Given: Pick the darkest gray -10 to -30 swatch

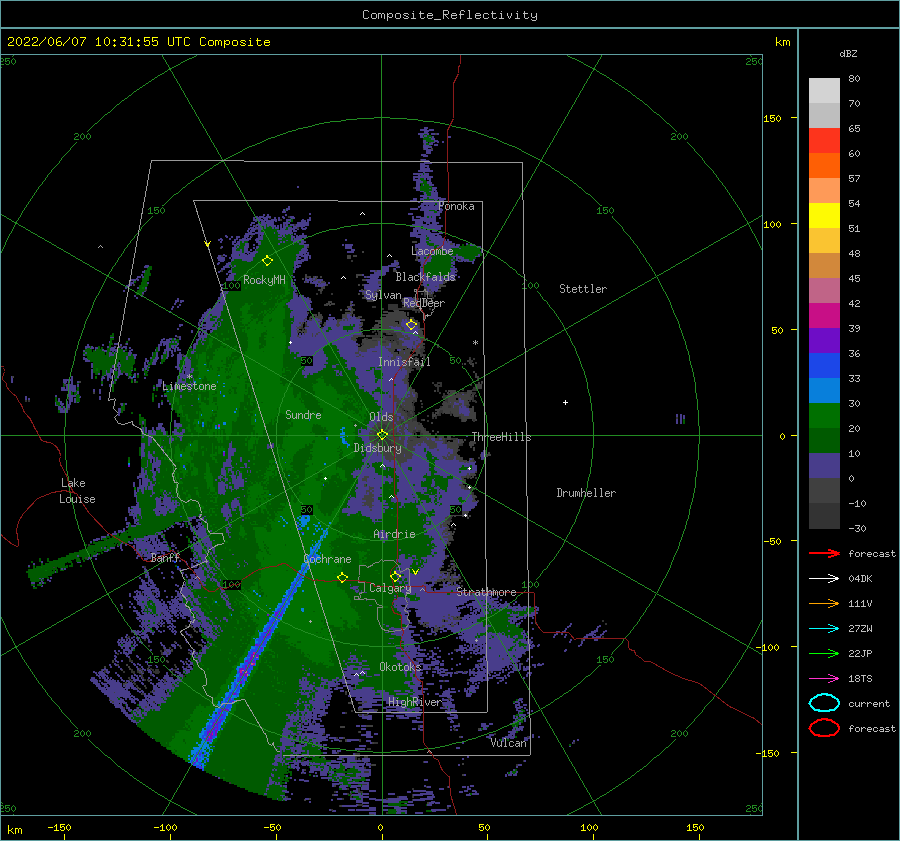Looking at the screenshot, I should coord(824,516).
